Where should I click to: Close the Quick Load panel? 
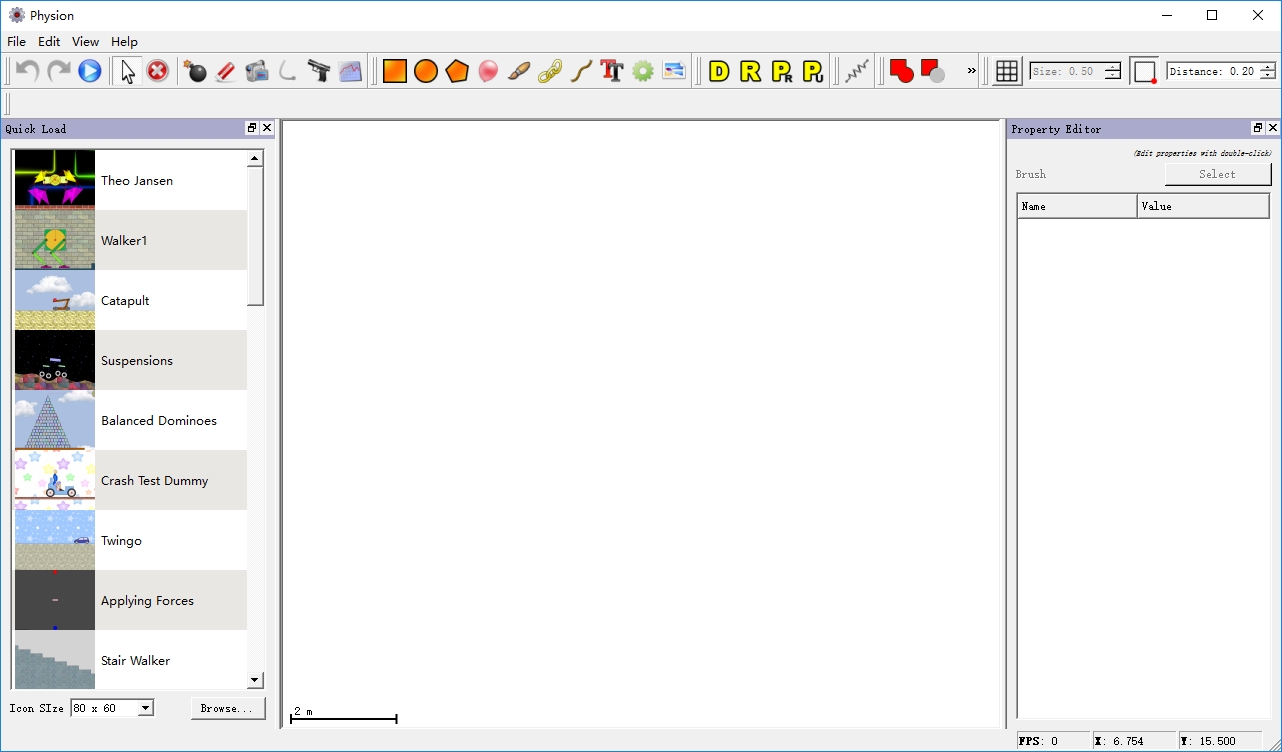(267, 128)
